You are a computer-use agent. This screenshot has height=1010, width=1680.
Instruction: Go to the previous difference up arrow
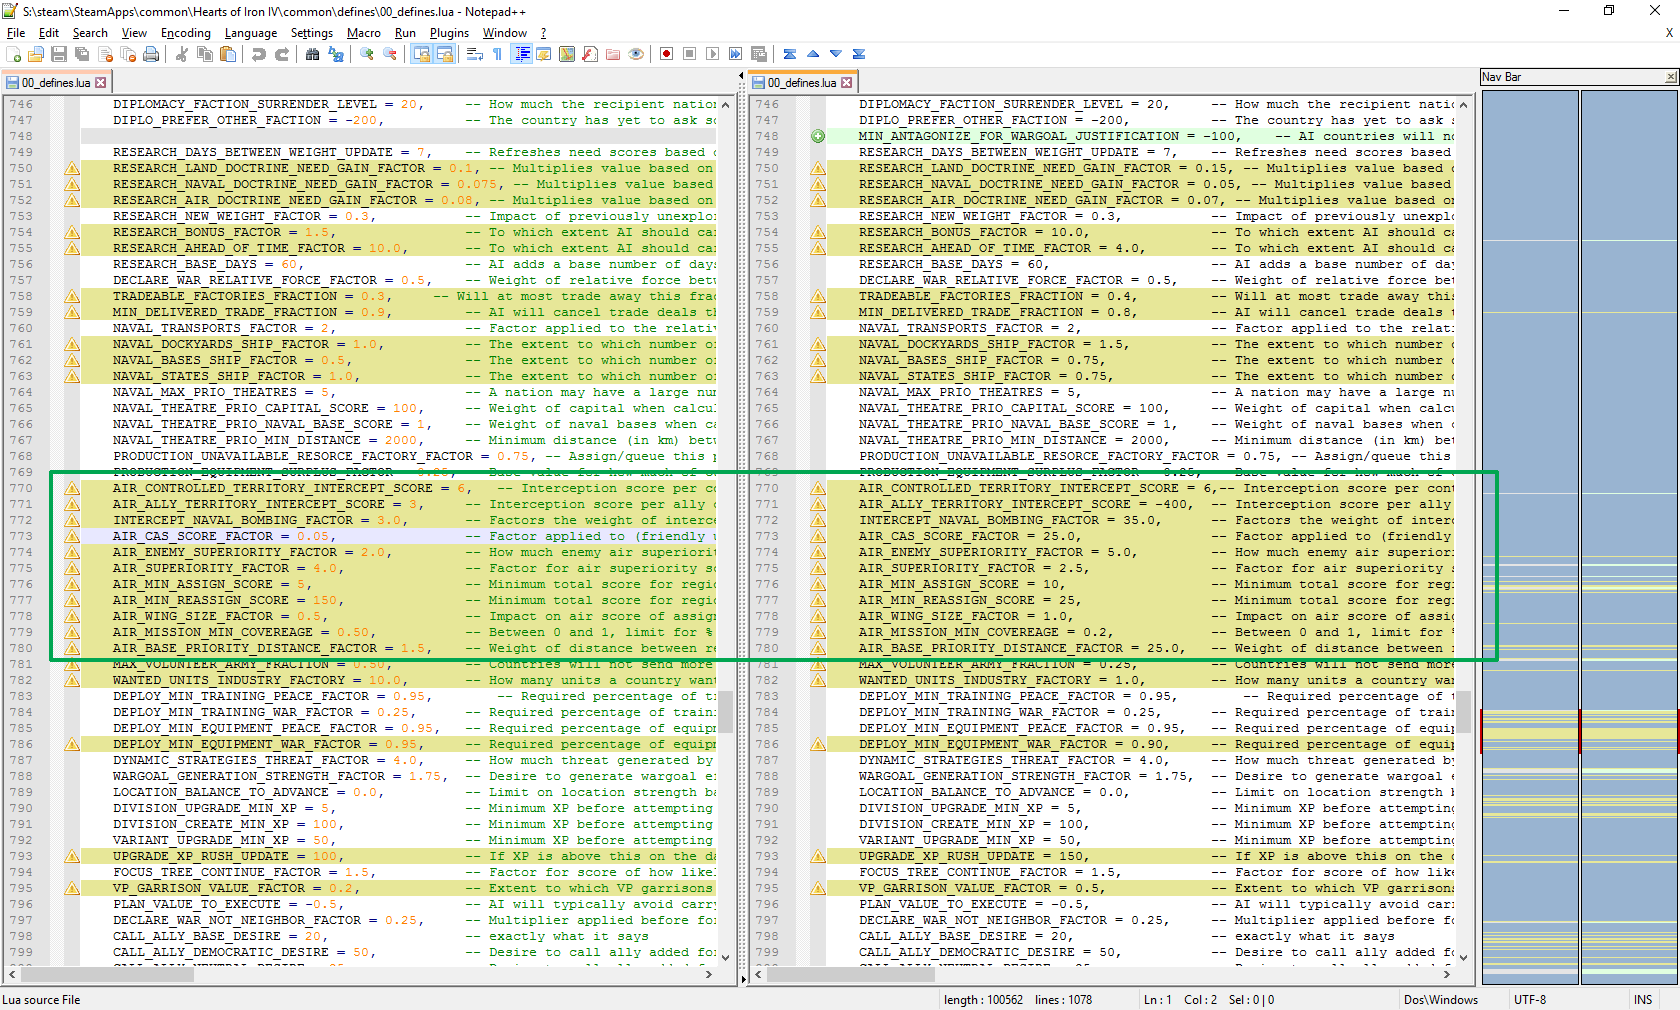[x=812, y=54]
